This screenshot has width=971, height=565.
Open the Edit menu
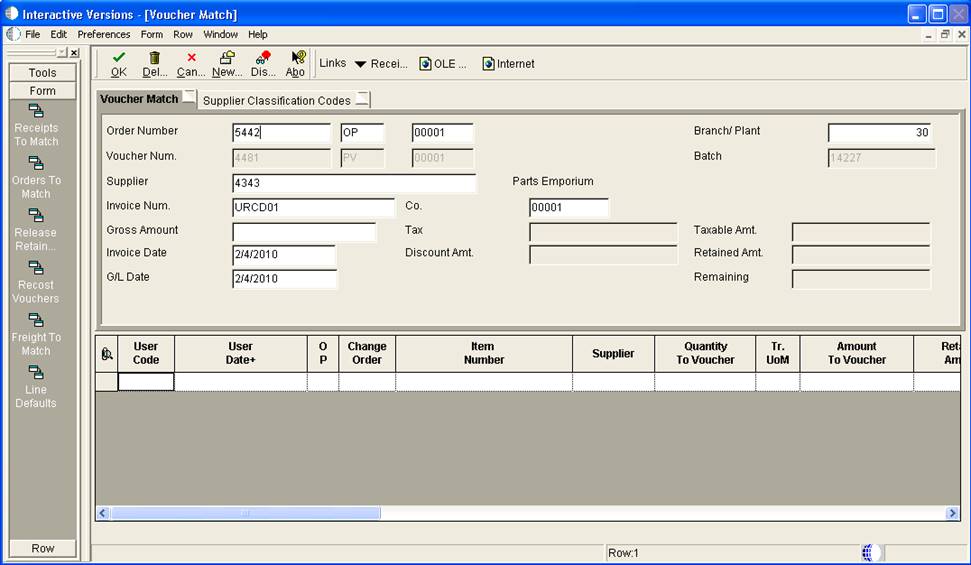59,34
